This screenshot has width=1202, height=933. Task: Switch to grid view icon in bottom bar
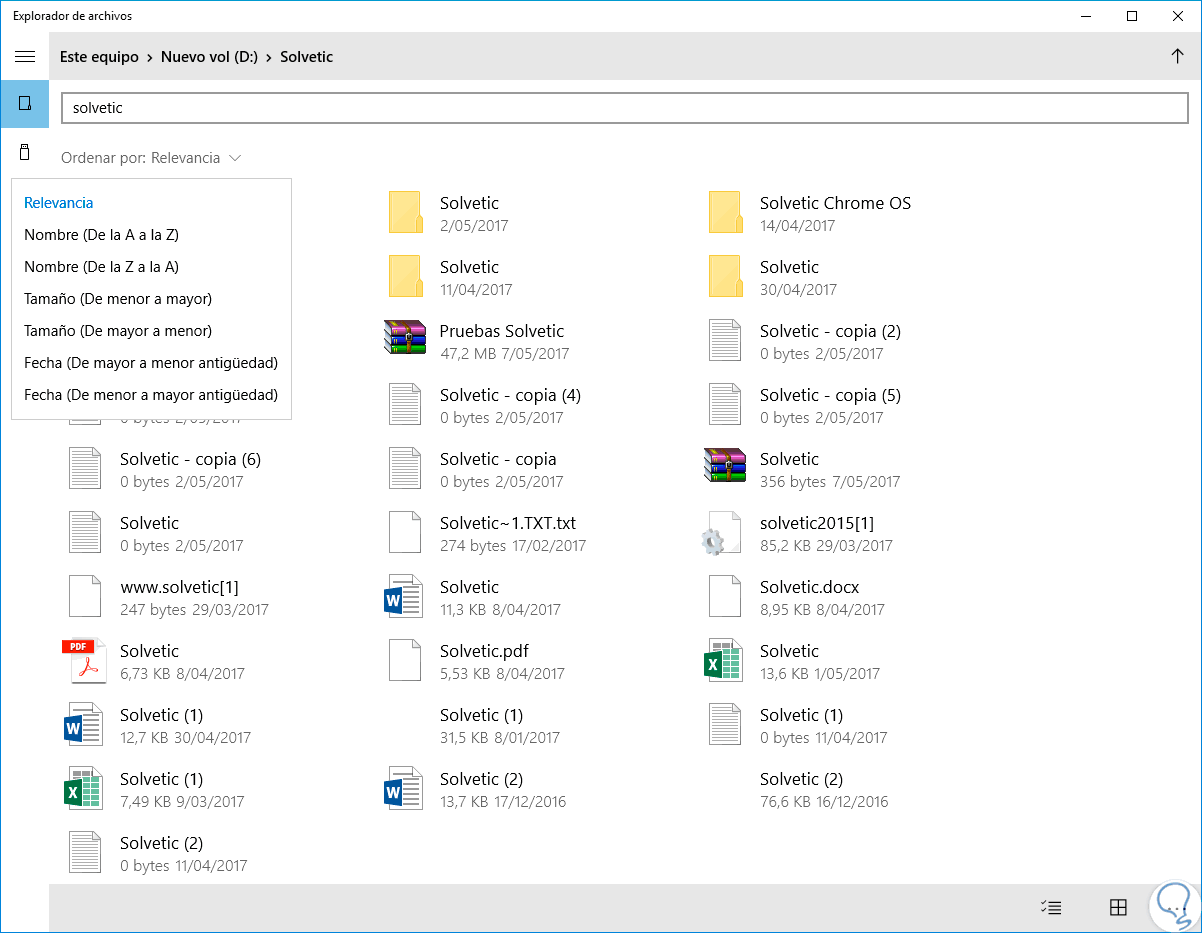tap(1119, 908)
